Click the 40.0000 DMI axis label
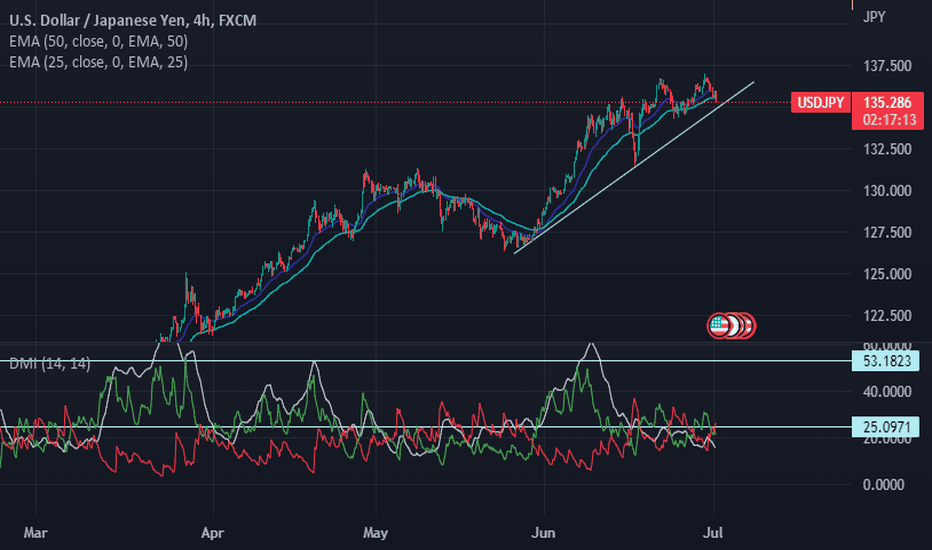This screenshot has width=932, height=550. [887, 392]
